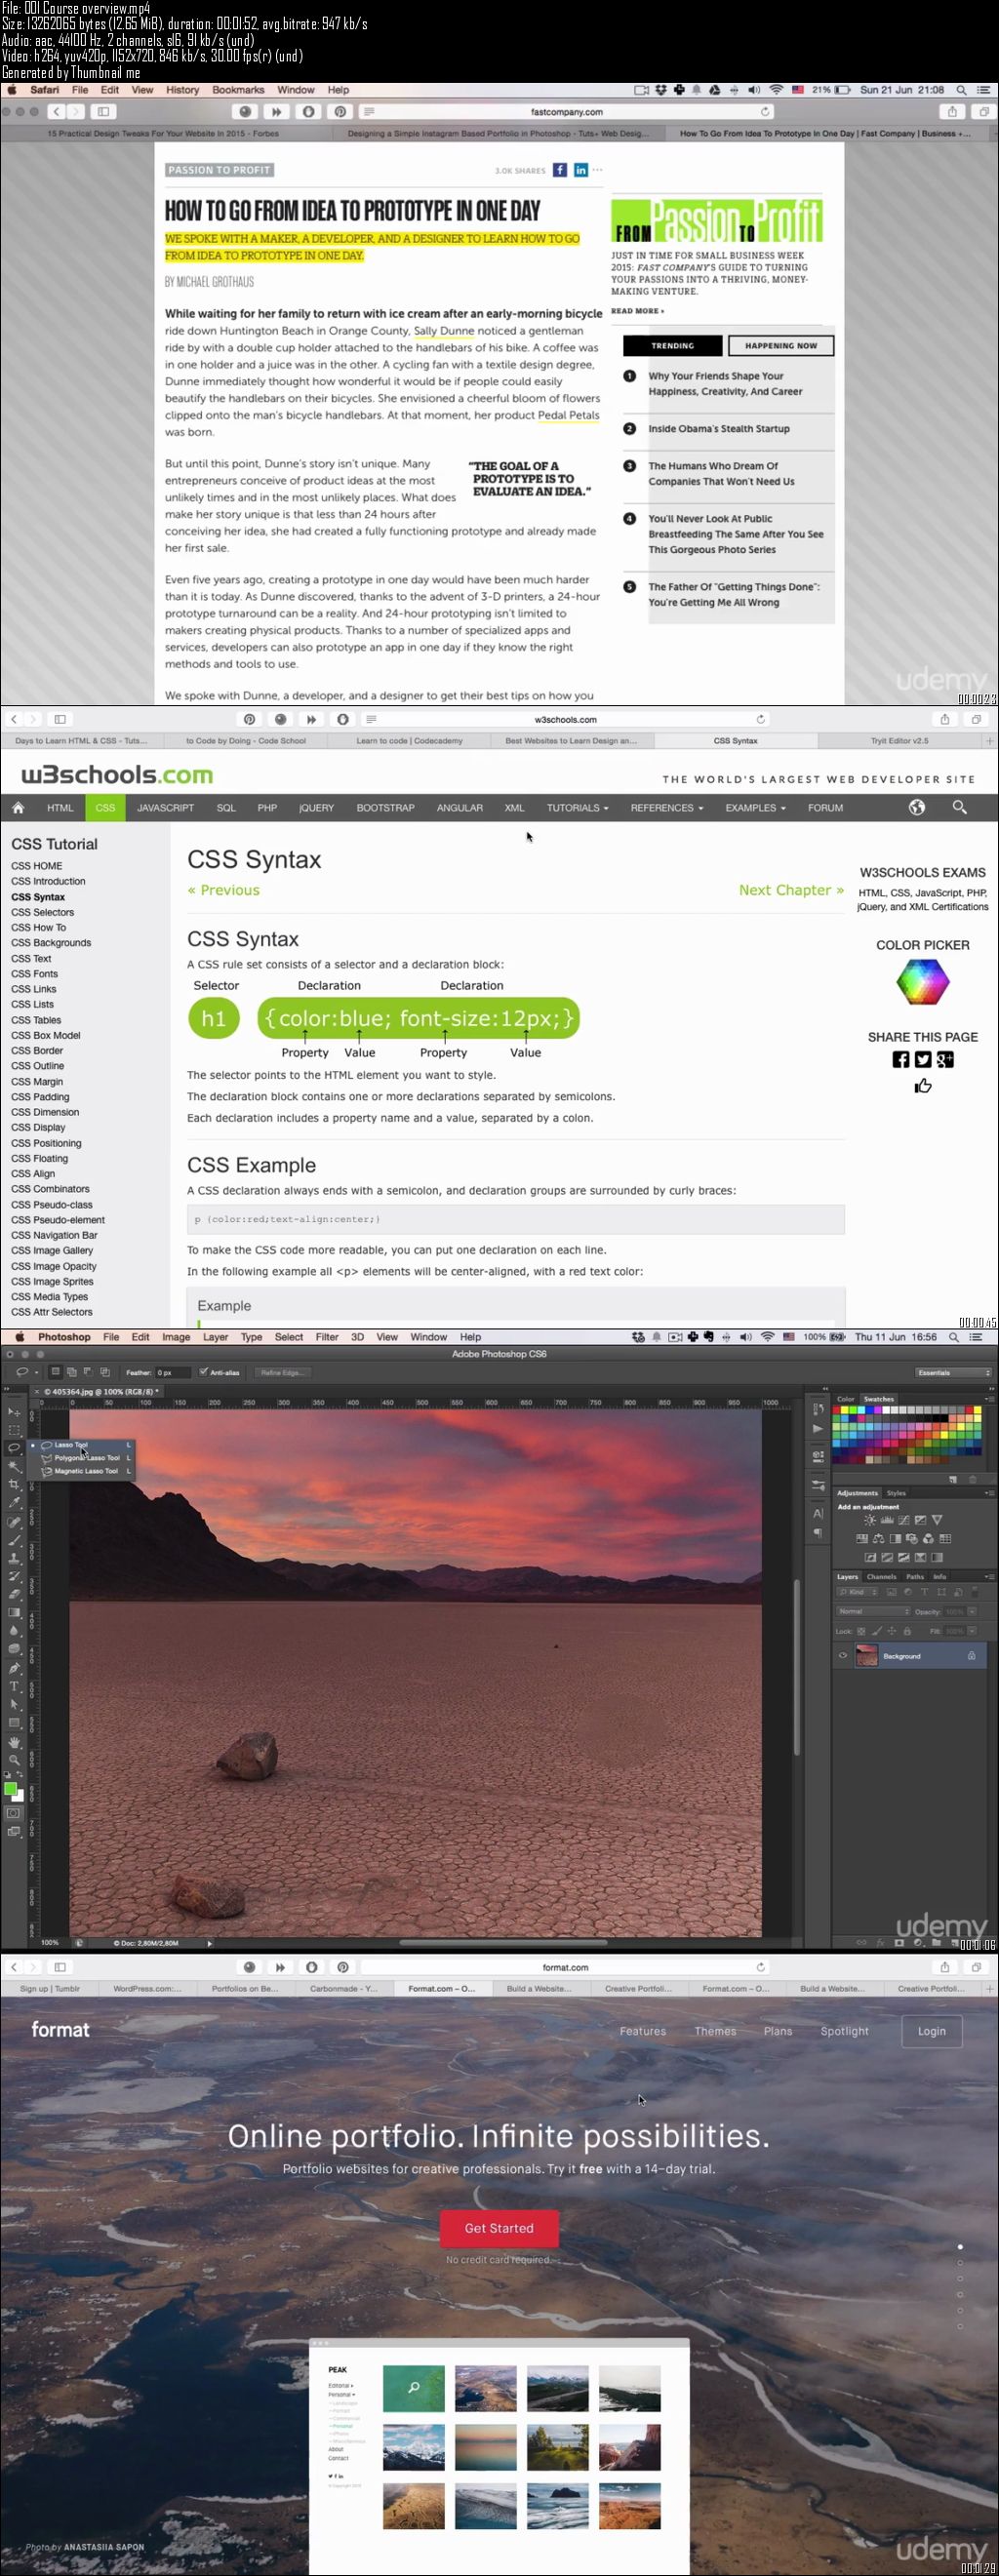
Task: Open the layer Fill dropdown arrow
Action: click(x=972, y=1631)
